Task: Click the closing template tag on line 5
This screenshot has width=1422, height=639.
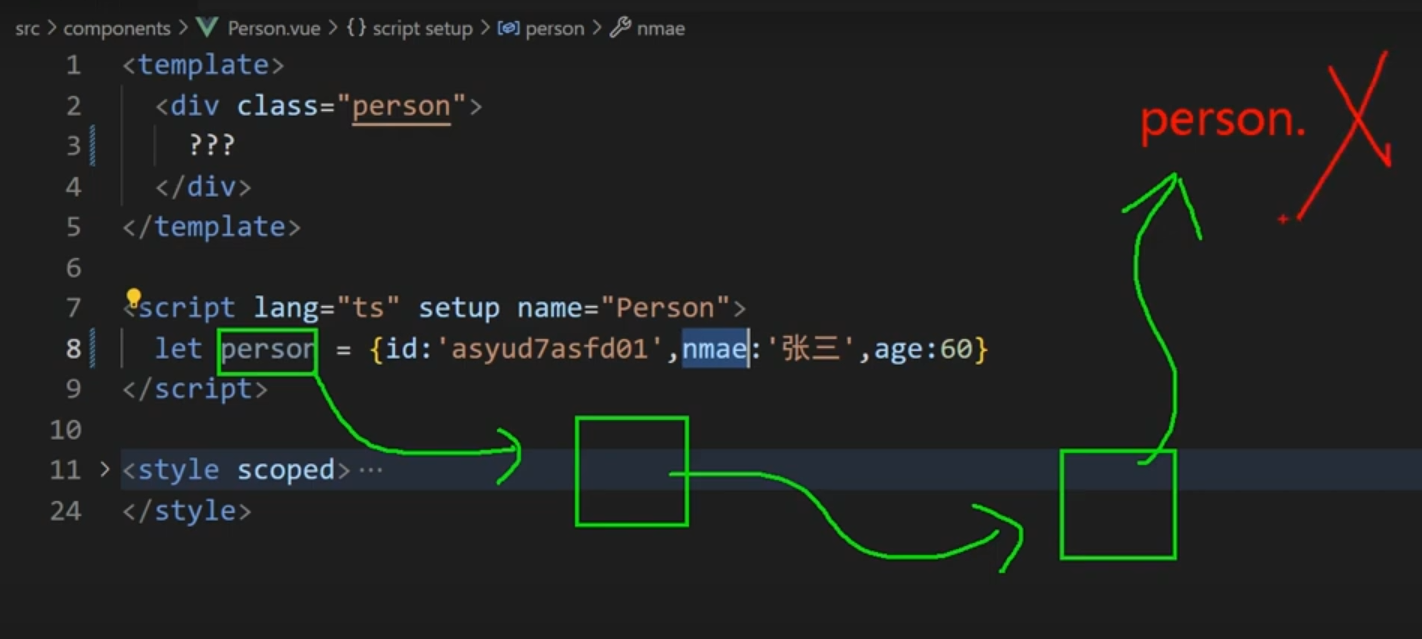Action: (211, 227)
